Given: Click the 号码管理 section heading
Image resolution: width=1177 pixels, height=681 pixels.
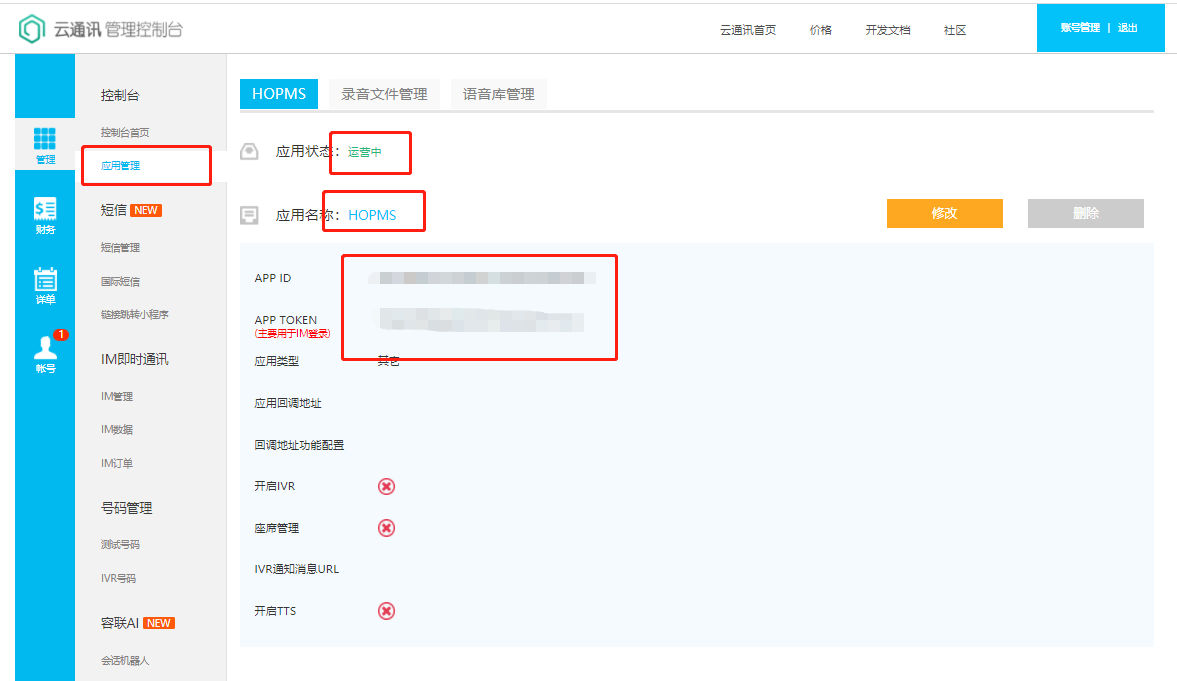Looking at the screenshot, I should pos(127,508).
